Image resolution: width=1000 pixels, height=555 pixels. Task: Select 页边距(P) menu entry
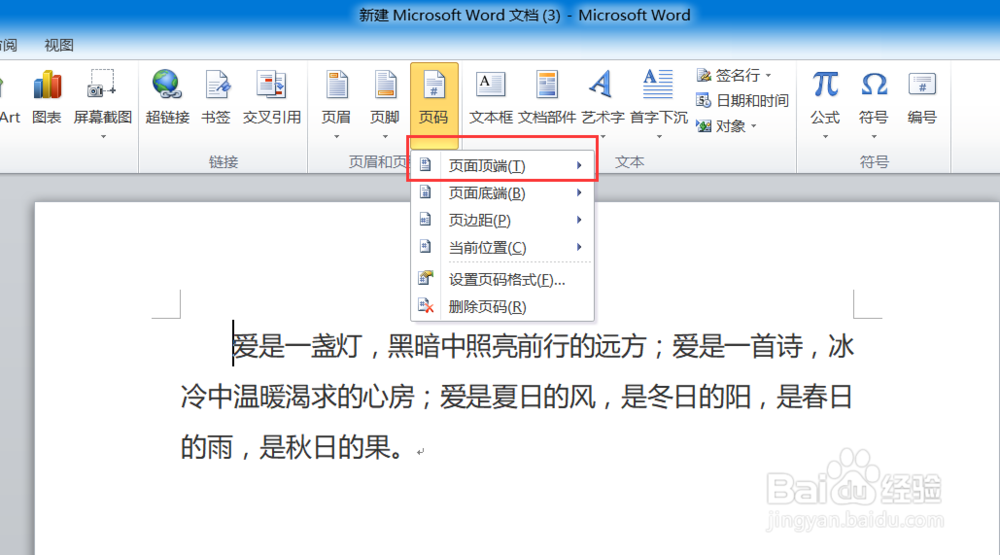coord(503,220)
